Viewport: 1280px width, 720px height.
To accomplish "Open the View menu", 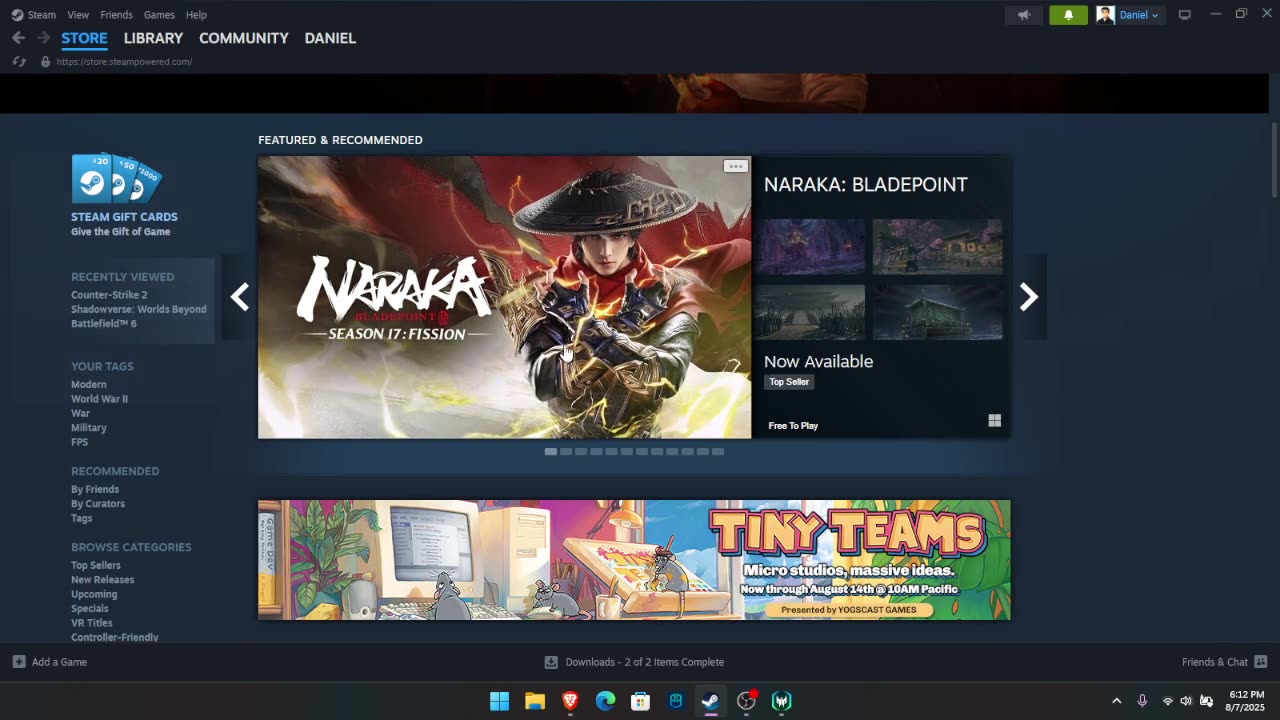I will 78,15.
